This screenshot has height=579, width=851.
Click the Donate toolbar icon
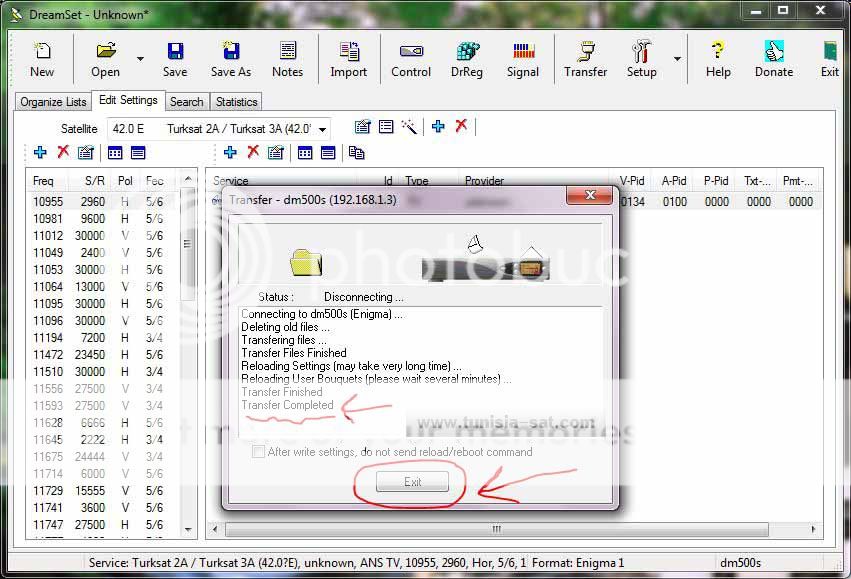(774, 59)
